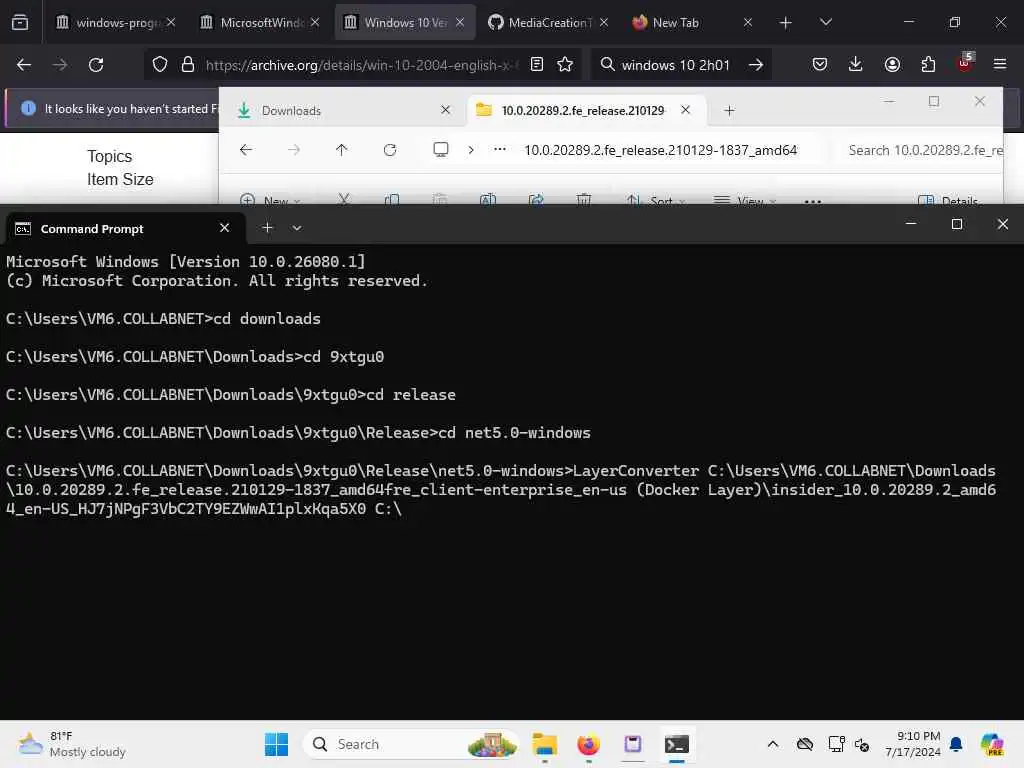
Task: Open Firefox account icon
Action: point(892,65)
